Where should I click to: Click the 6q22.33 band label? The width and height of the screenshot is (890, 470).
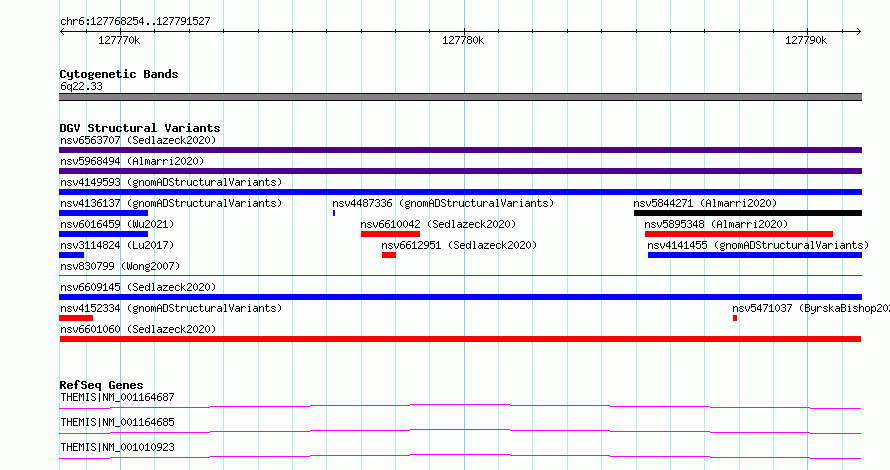(x=81, y=86)
